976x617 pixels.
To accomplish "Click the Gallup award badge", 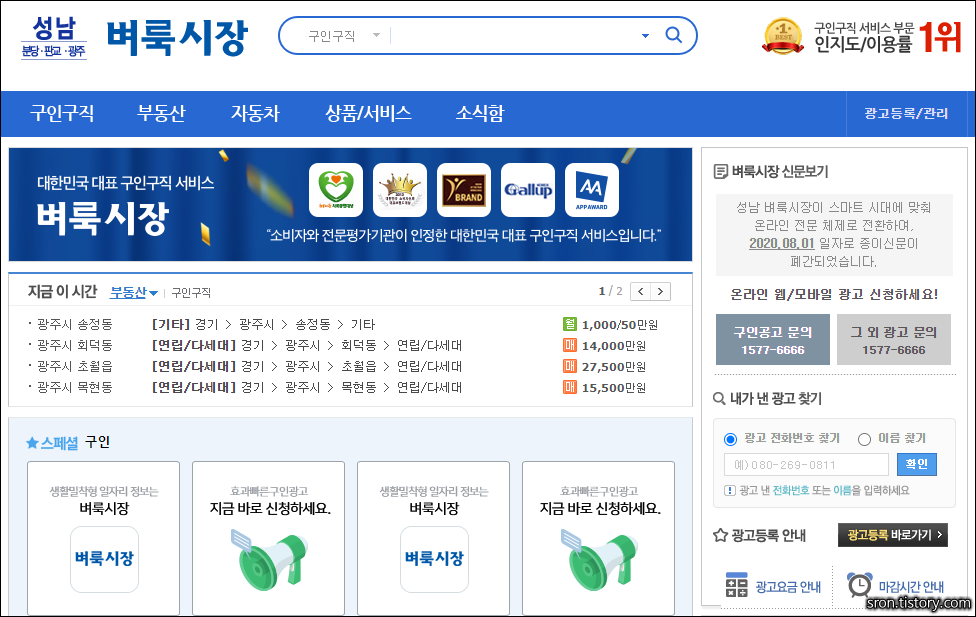I will (528, 190).
